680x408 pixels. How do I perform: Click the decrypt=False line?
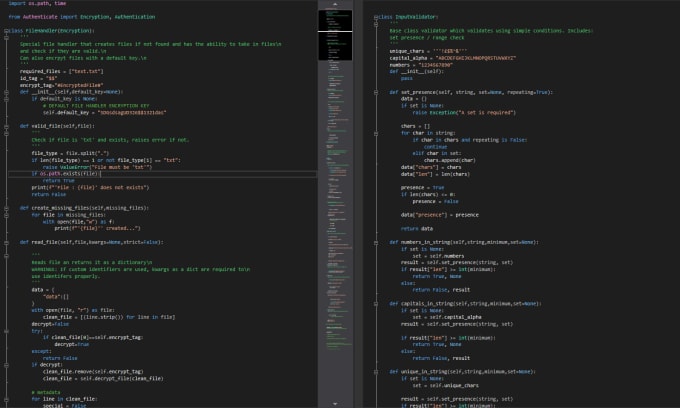pos(50,324)
